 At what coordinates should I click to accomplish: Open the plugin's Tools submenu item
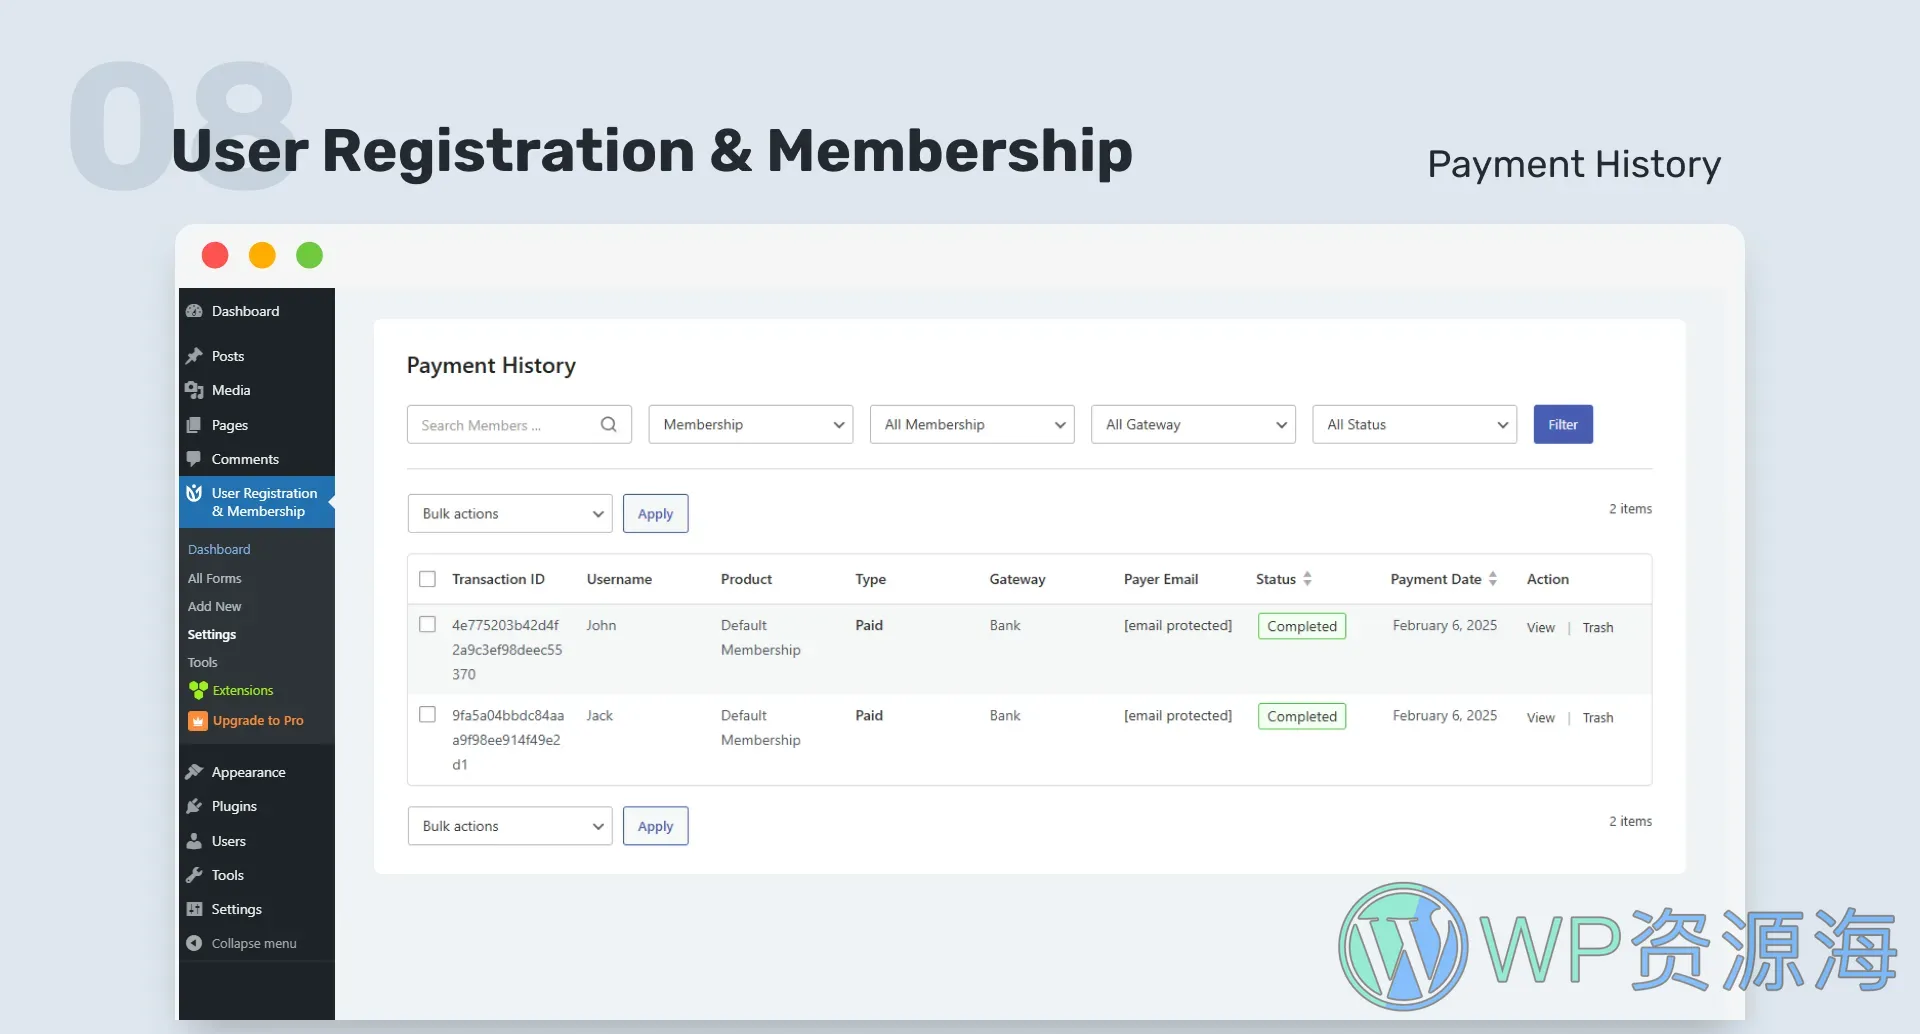point(202,662)
